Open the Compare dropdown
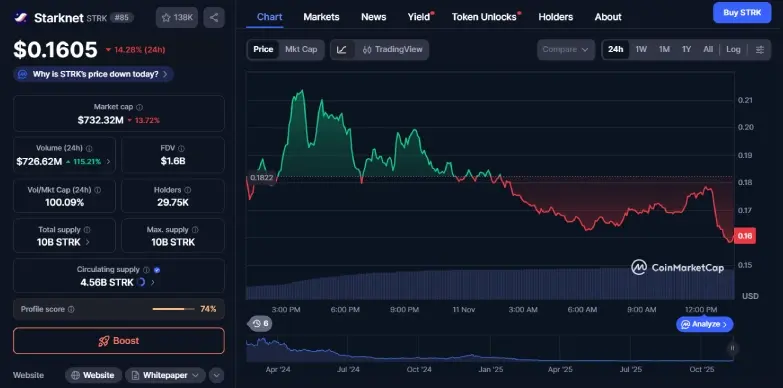The height and width of the screenshot is (388, 783). point(566,49)
